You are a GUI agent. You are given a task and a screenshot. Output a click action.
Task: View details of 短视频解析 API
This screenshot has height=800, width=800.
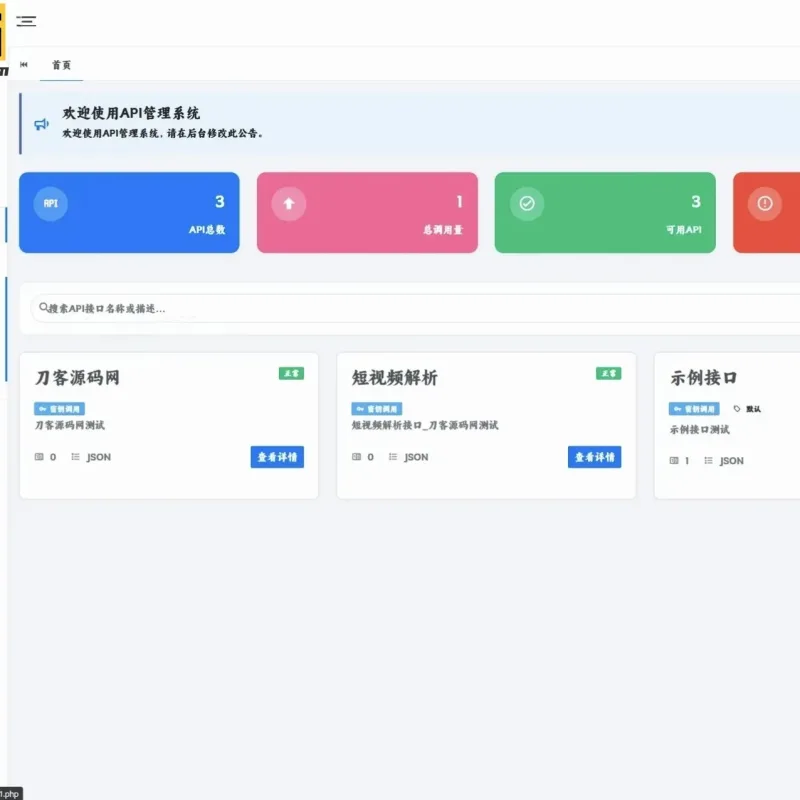point(594,457)
